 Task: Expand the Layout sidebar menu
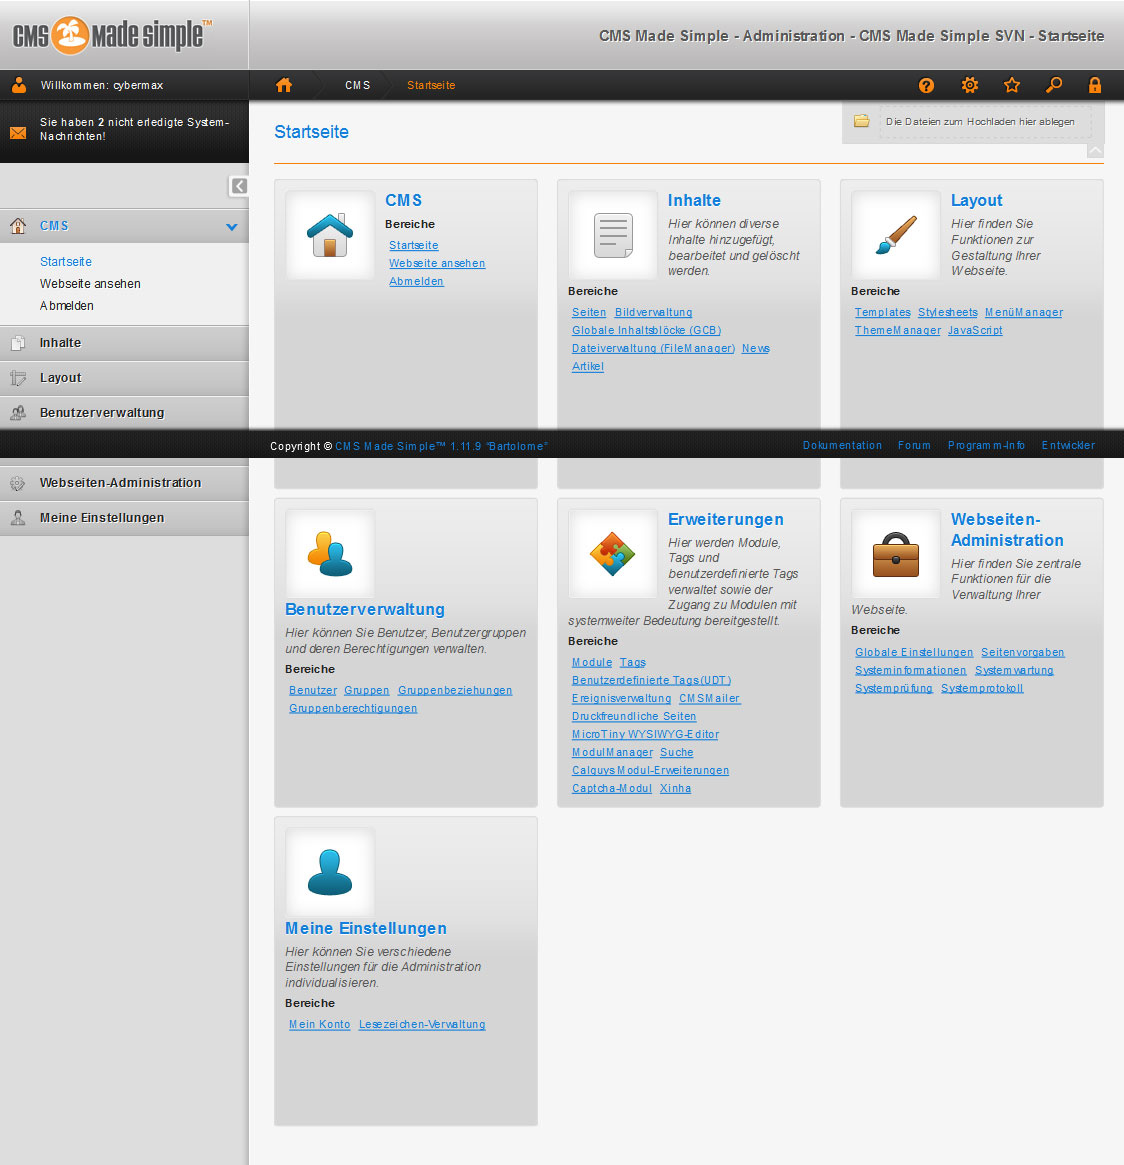coord(124,378)
